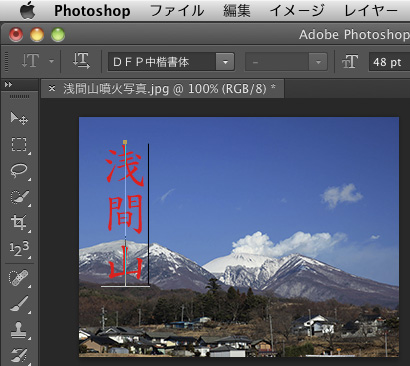Click the text anchor point handle
Screen dimensions: 410x366
pos(125,142)
